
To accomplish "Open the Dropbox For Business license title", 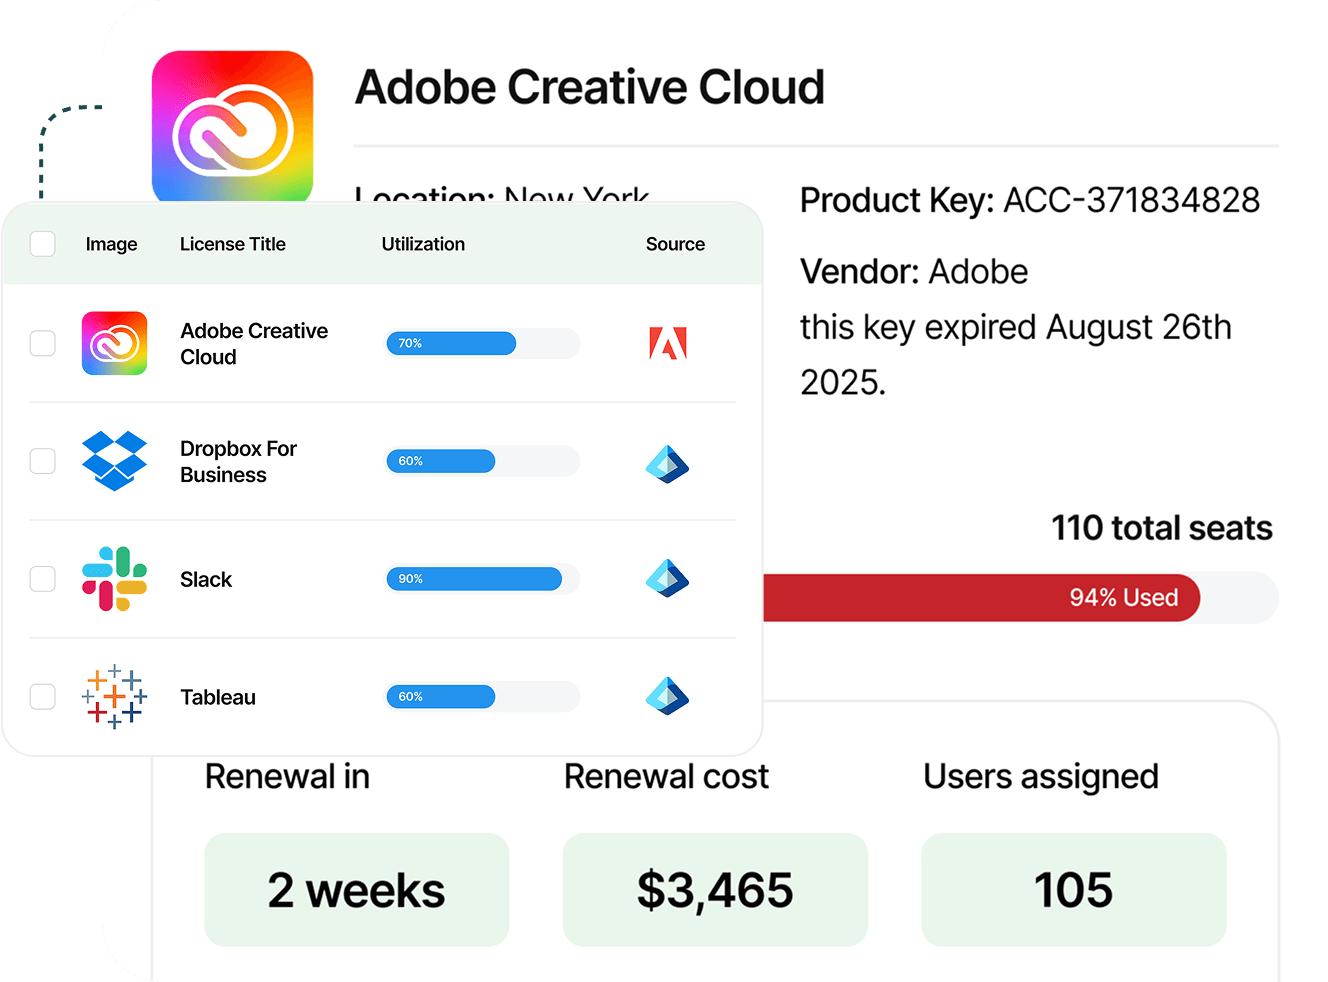I will pos(239,462).
